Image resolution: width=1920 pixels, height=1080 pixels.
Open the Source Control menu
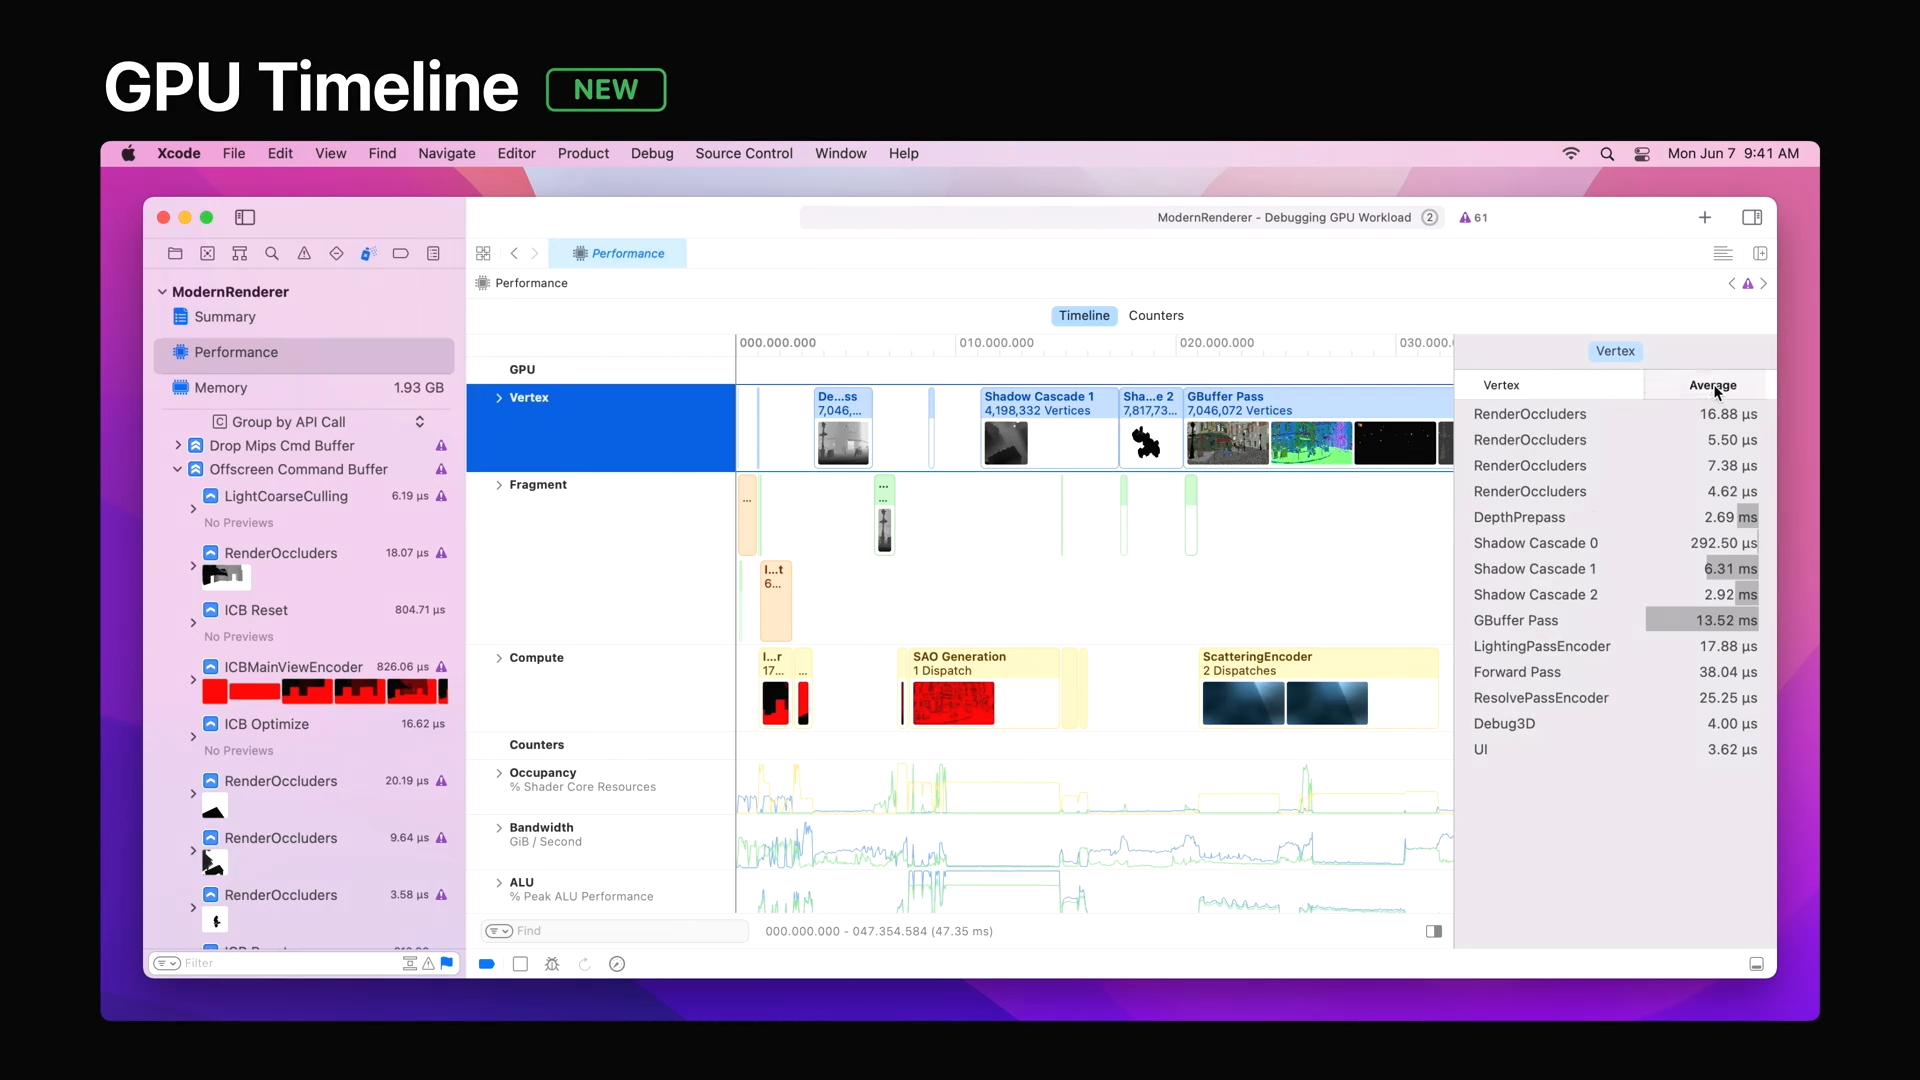[743, 153]
